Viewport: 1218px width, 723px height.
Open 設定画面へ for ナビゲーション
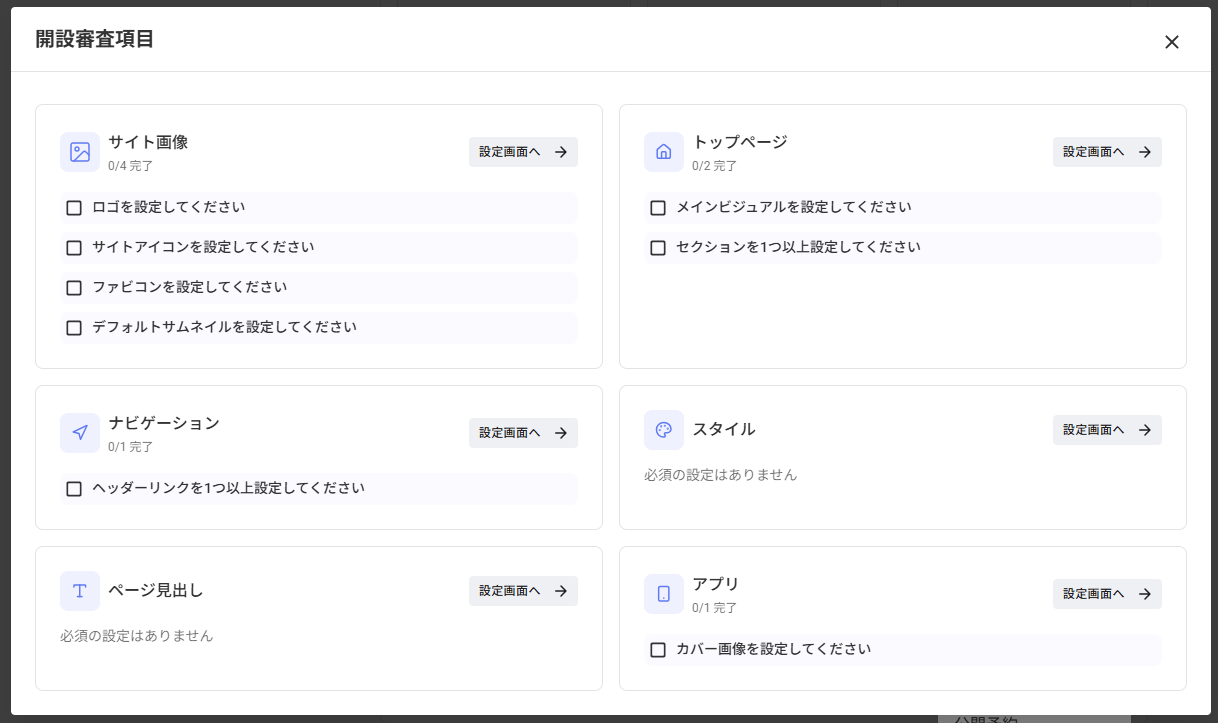coord(523,433)
